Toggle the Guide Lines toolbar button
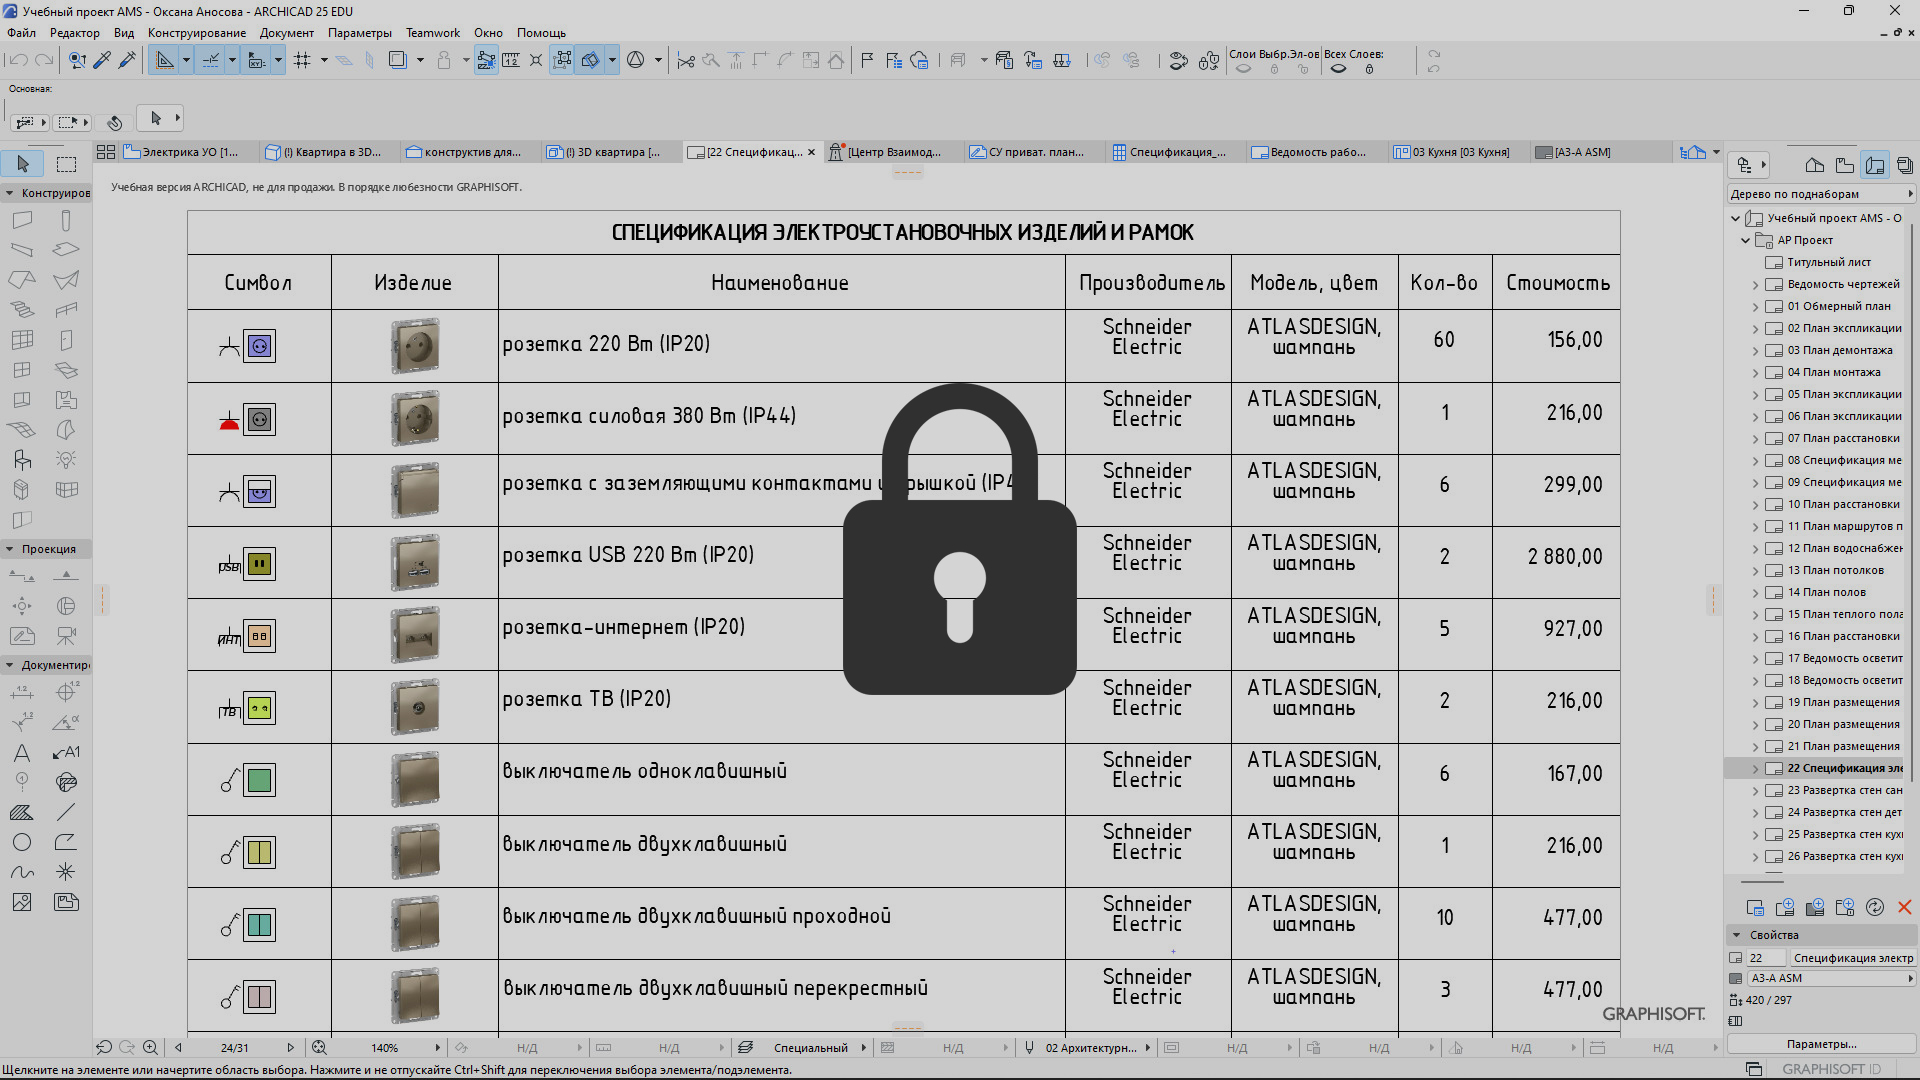This screenshot has width=1920, height=1080. click(x=164, y=61)
